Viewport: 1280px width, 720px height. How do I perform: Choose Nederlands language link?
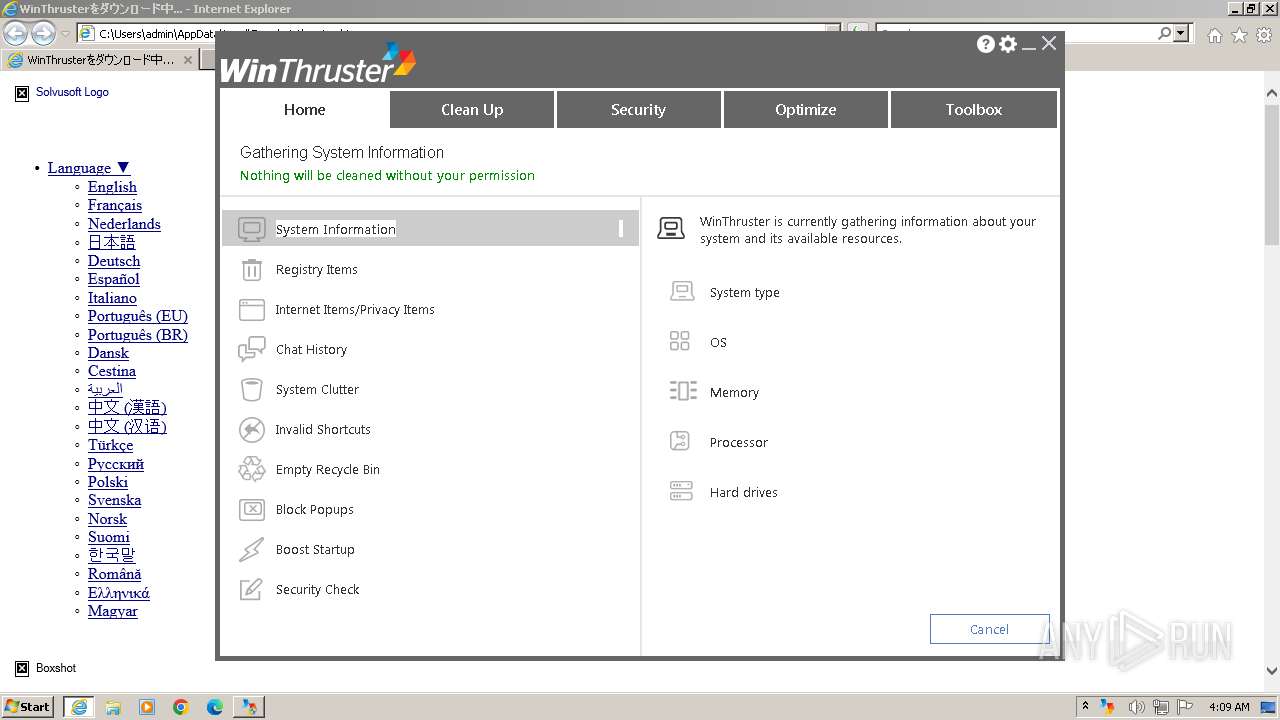[124, 224]
